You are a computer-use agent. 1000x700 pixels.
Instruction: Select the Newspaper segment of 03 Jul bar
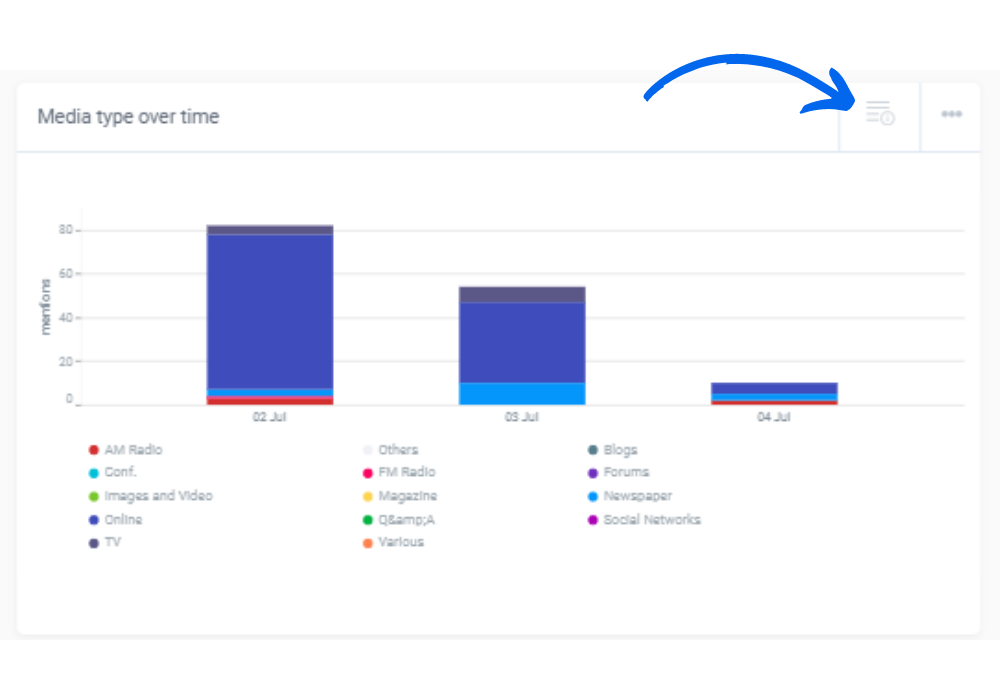click(x=522, y=394)
